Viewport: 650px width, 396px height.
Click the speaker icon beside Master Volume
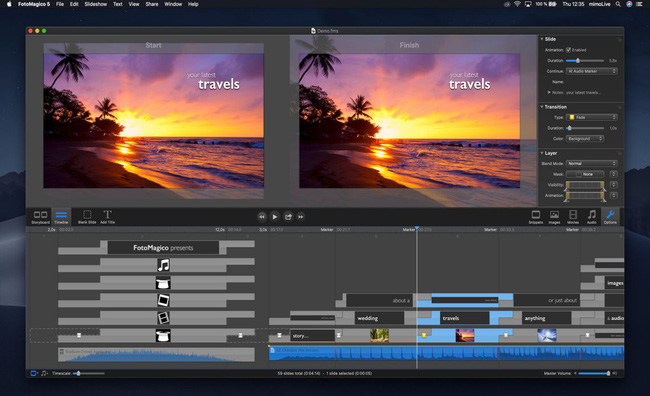point(615,373)
